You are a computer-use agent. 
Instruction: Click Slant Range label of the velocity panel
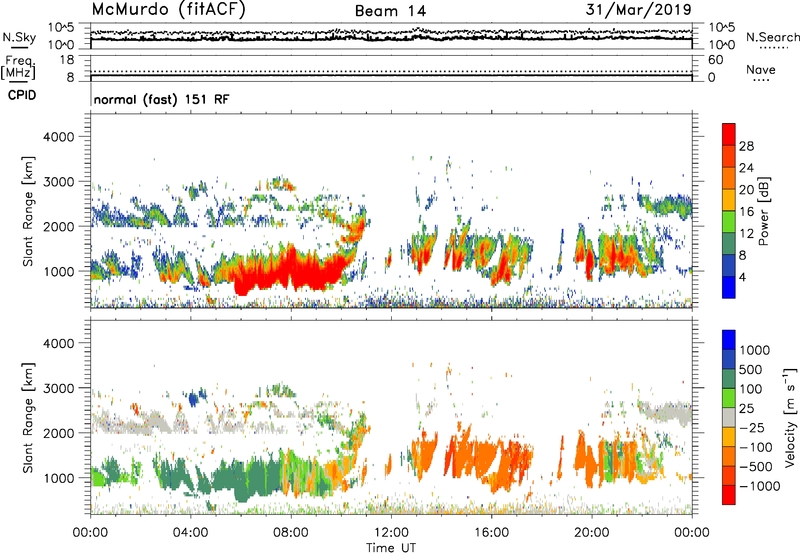[x=28, y=417]
